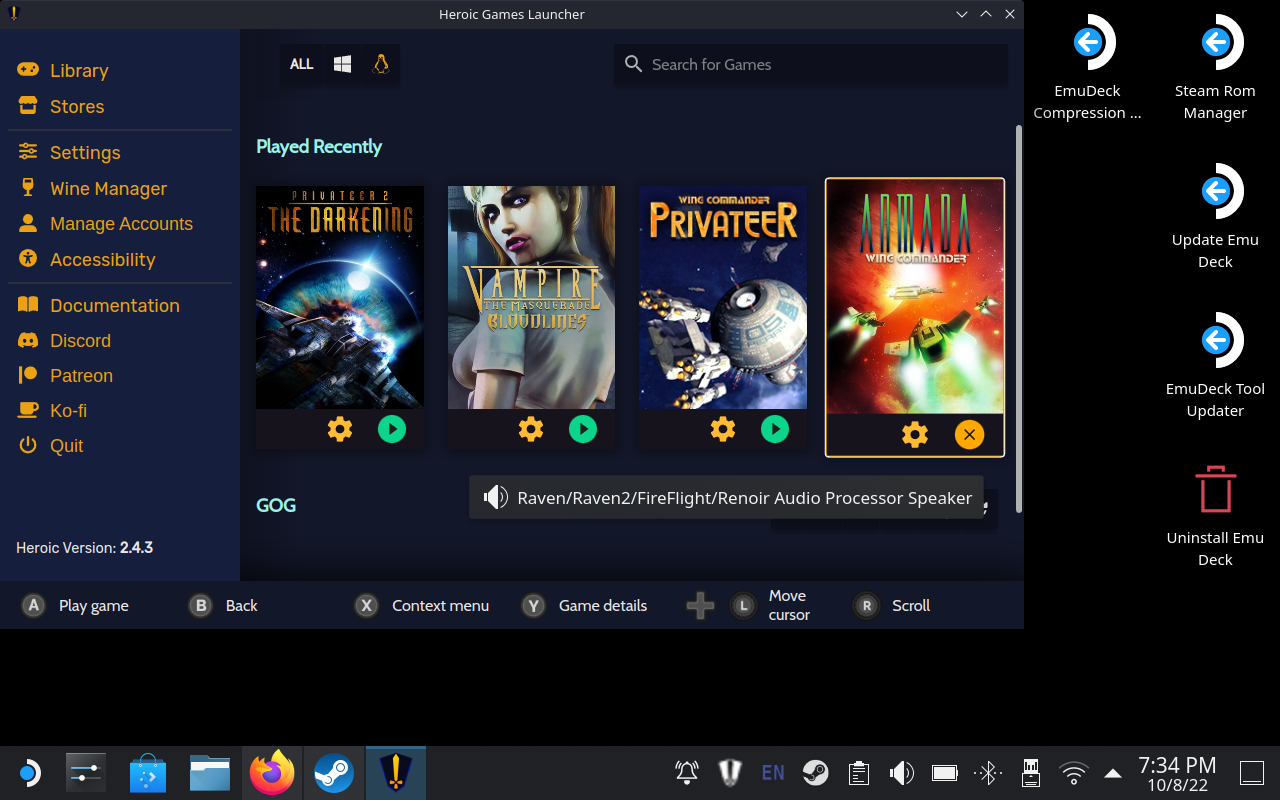
Task: Select Privateer 2 The Darkening cover art
Action: click(x=340, y=297)
